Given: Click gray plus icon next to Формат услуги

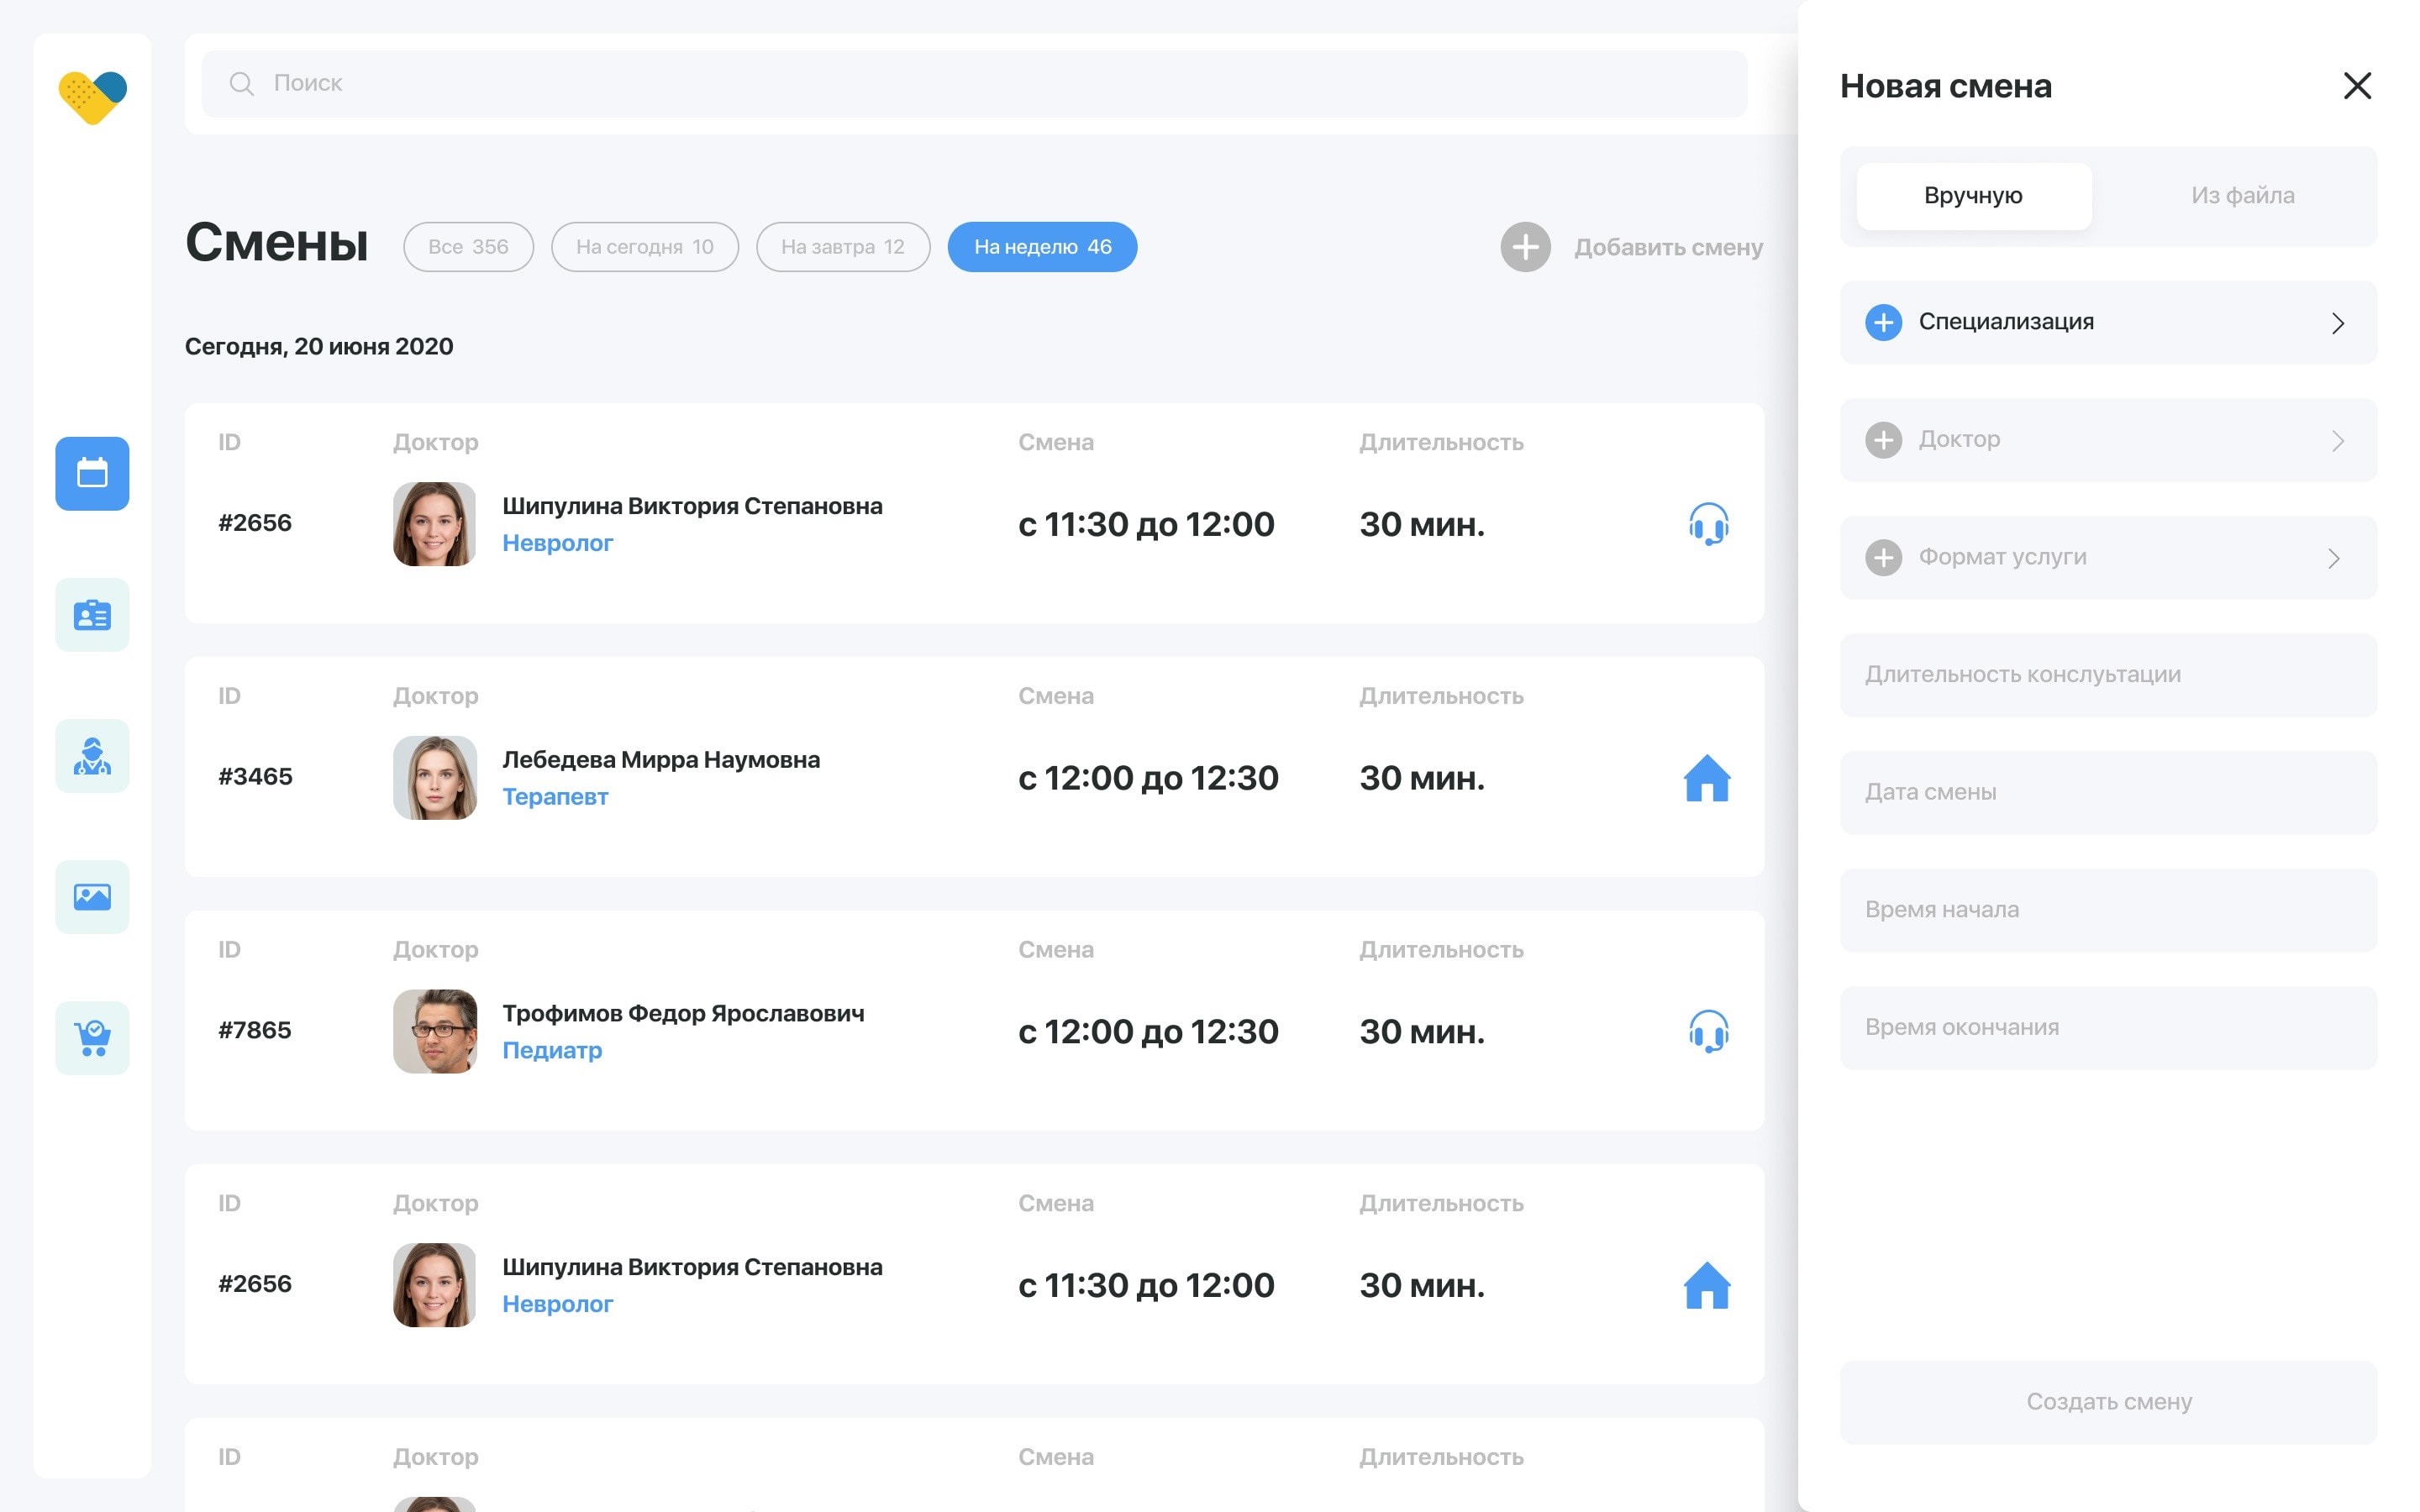Looking at the screenshot, I should pyautogui.click(x=1883, y=557).
